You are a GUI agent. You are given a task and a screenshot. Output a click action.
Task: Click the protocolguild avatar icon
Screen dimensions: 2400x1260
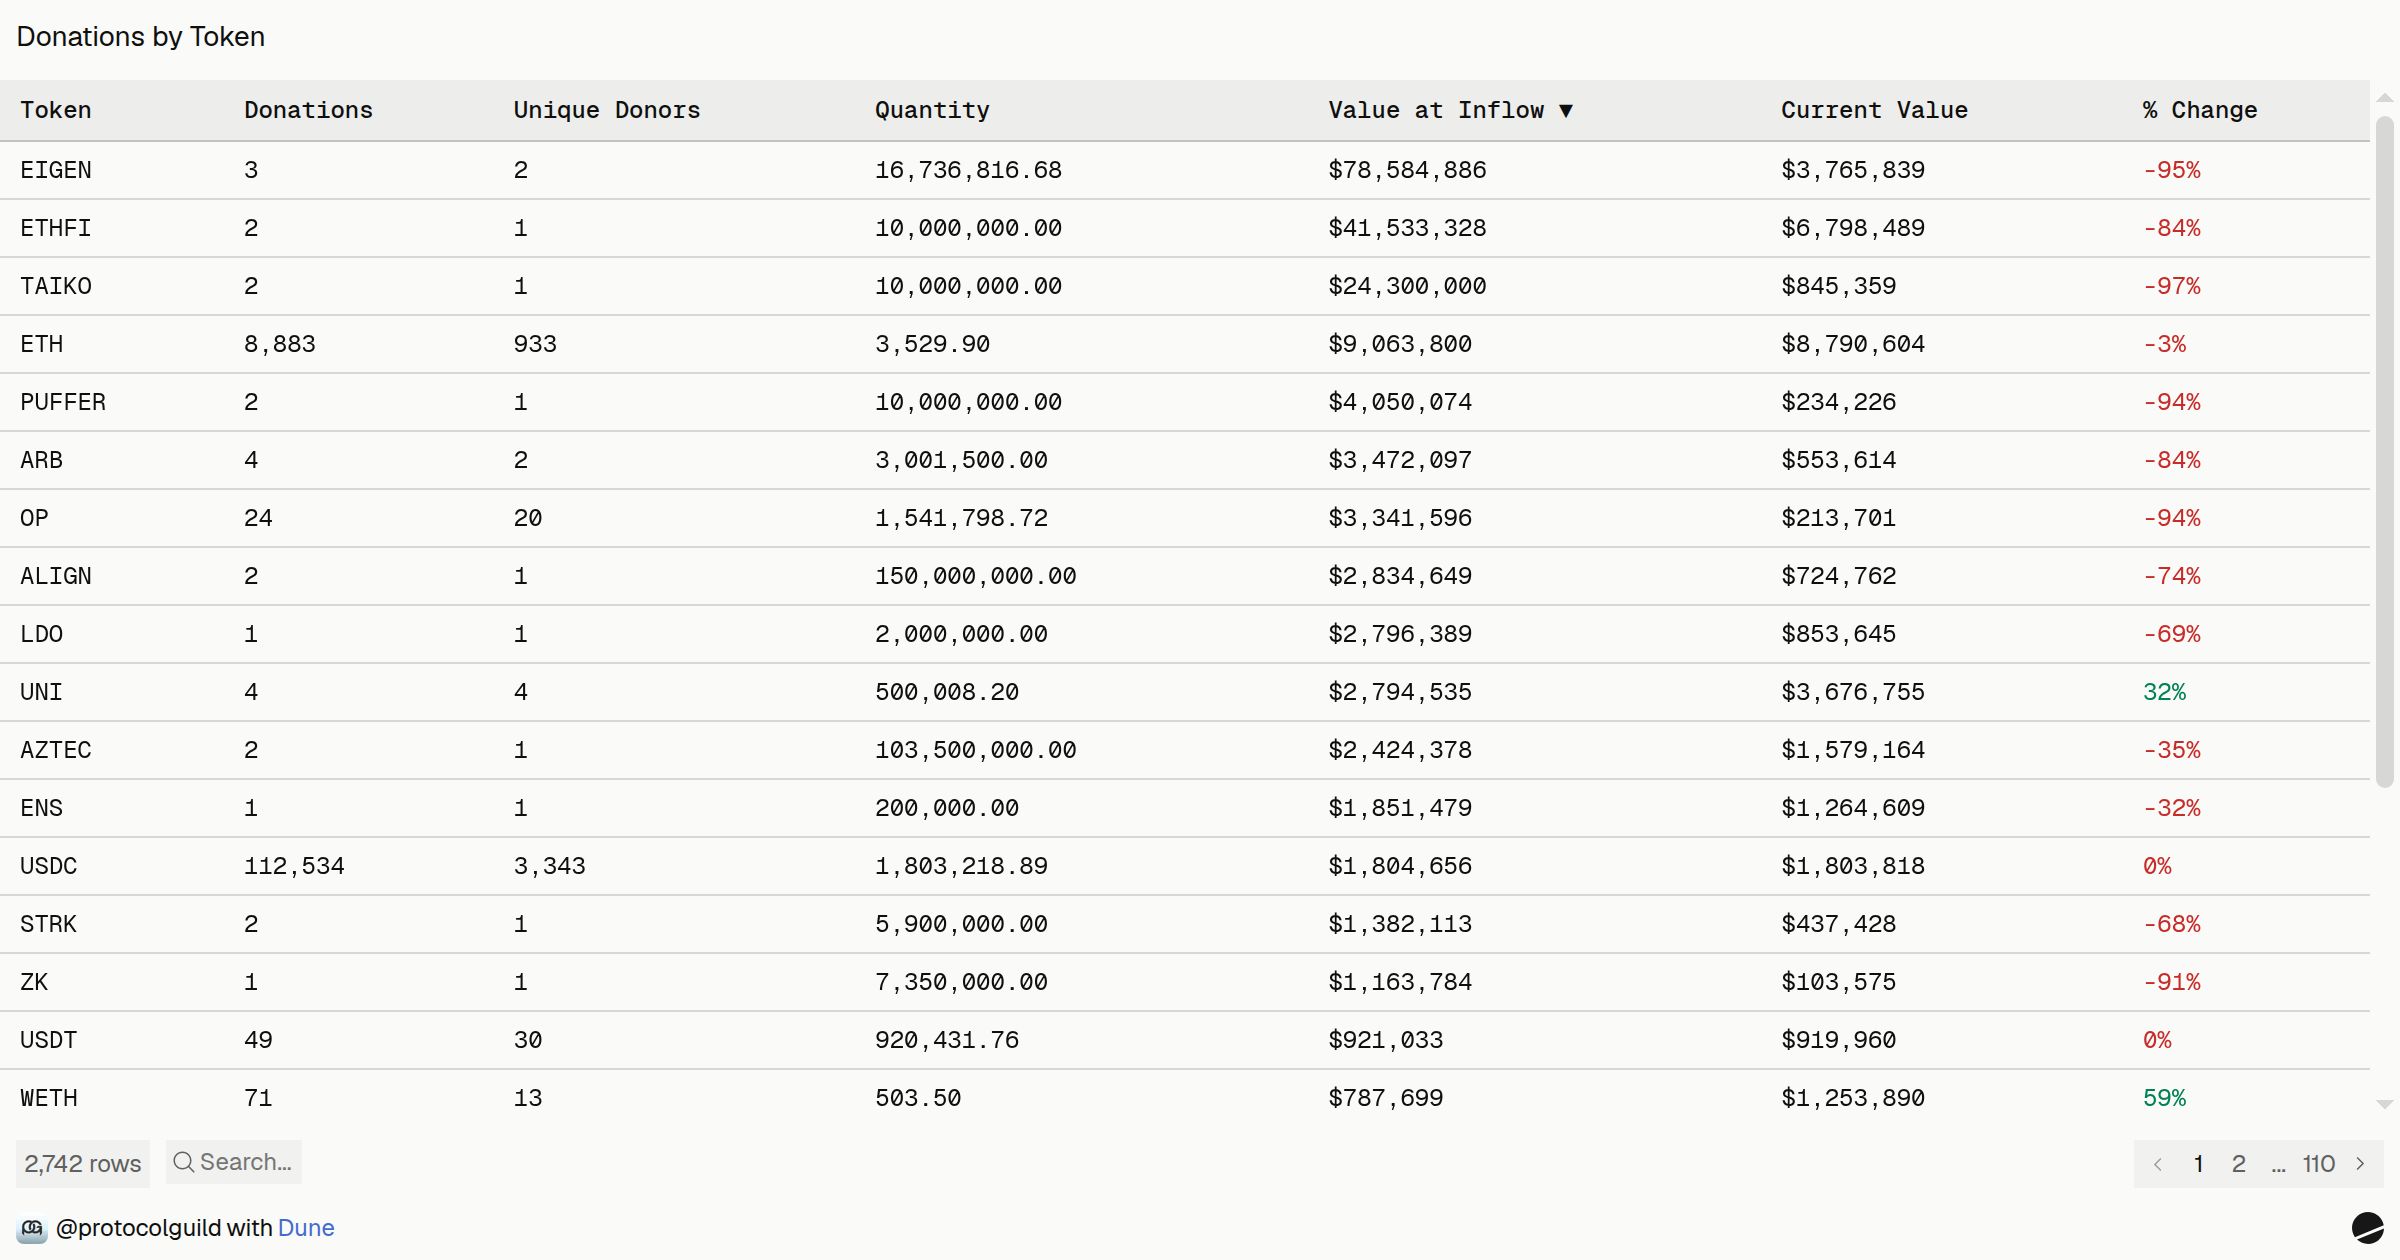[32, 1228]
